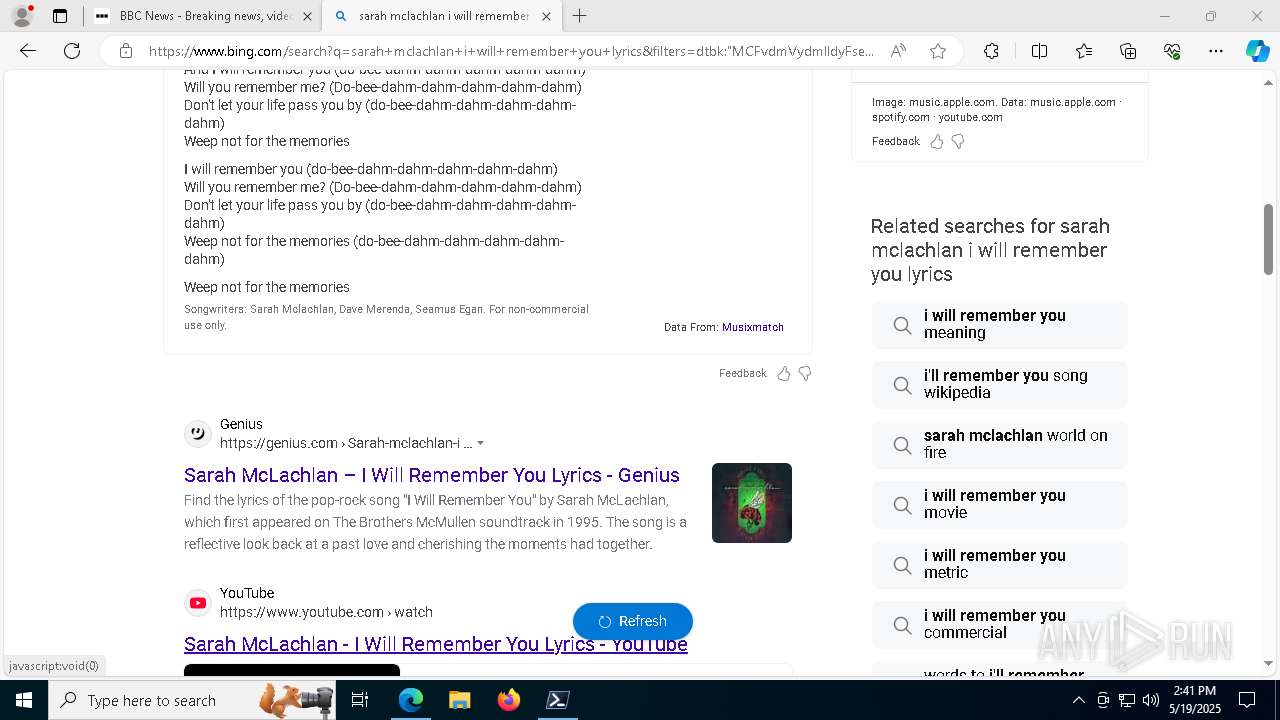
Task: Open the Genius album art thumbnail
Action: tap(752, 503)
